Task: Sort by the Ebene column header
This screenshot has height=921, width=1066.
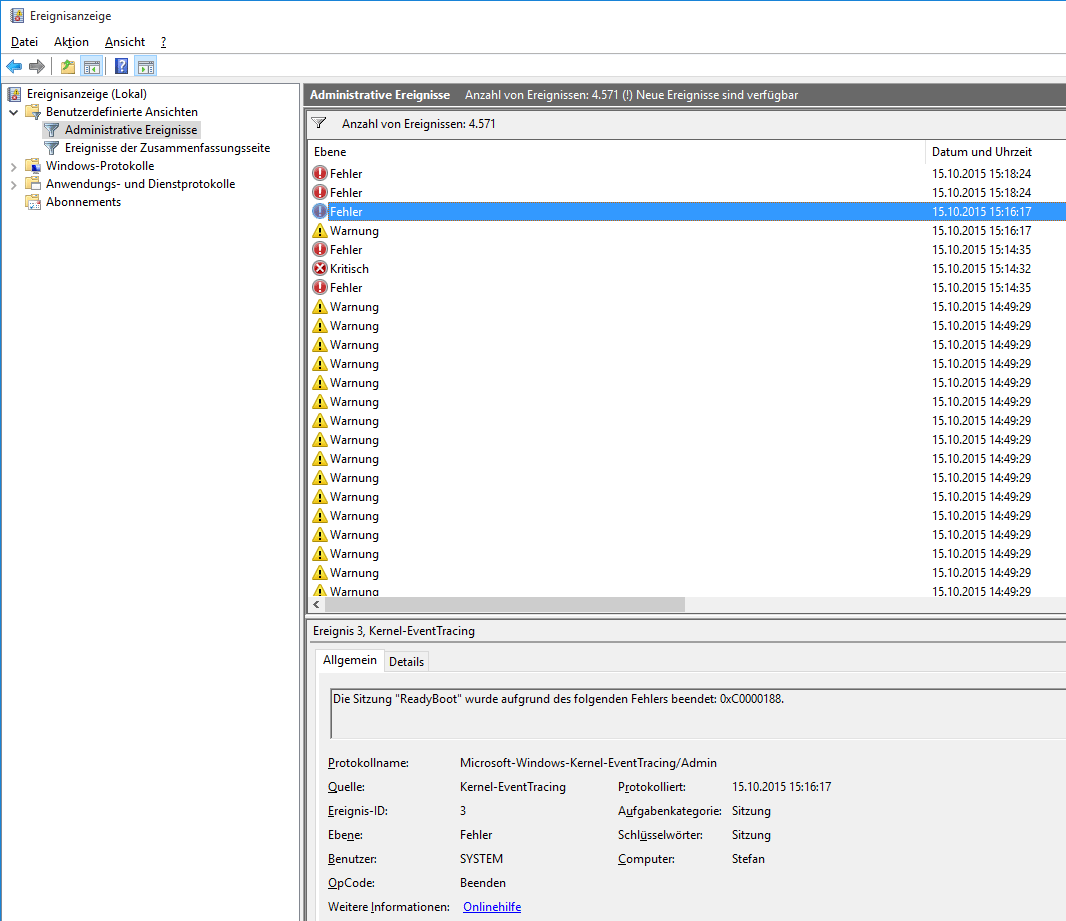Action: click(x=617, y=152)
